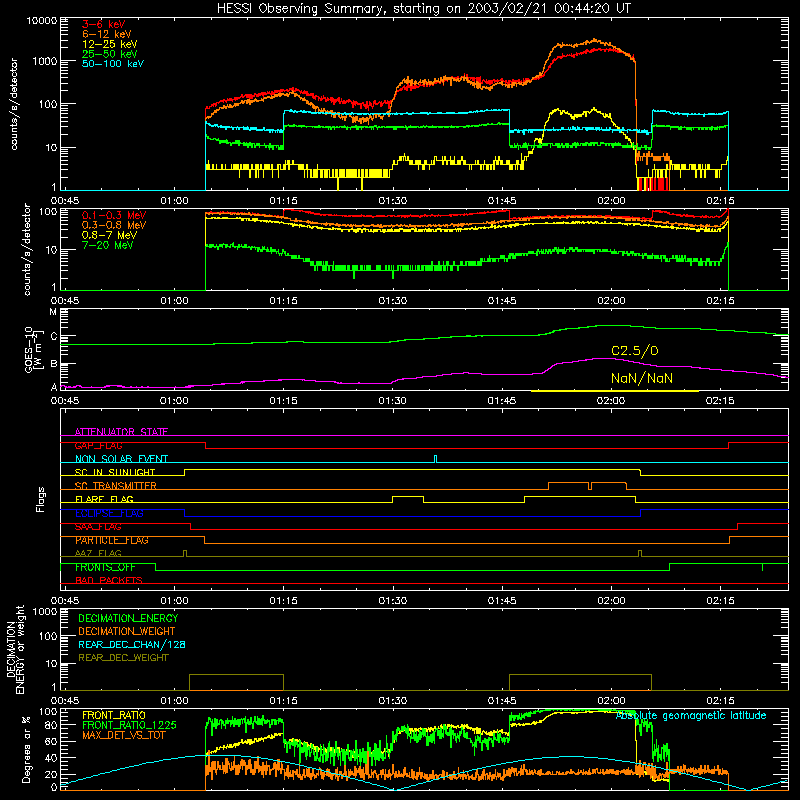Click counts/s/detector axis label of MeV panel
Screen dimensions: 800x800
tap(27, 249)
